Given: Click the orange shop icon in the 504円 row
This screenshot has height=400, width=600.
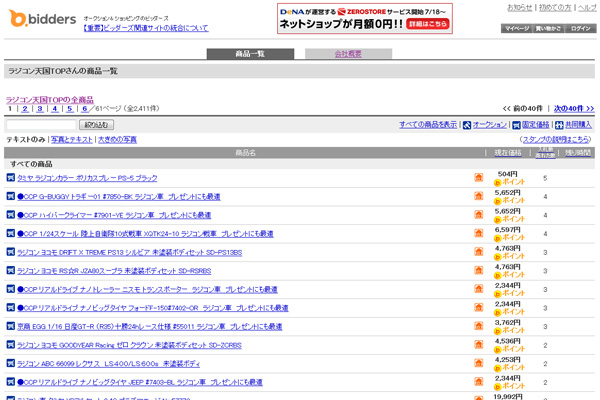Looking at the screenshot, I should pos(479,178).
